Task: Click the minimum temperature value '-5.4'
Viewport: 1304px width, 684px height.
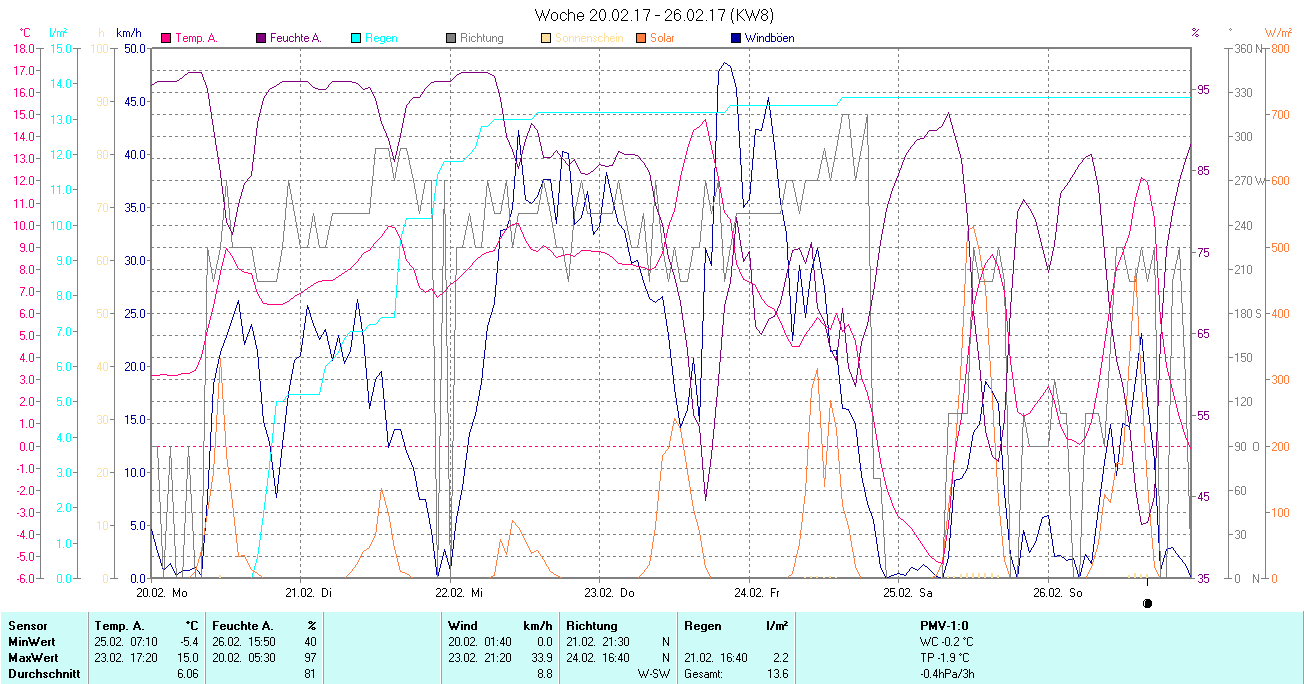Action: (189, 641)
